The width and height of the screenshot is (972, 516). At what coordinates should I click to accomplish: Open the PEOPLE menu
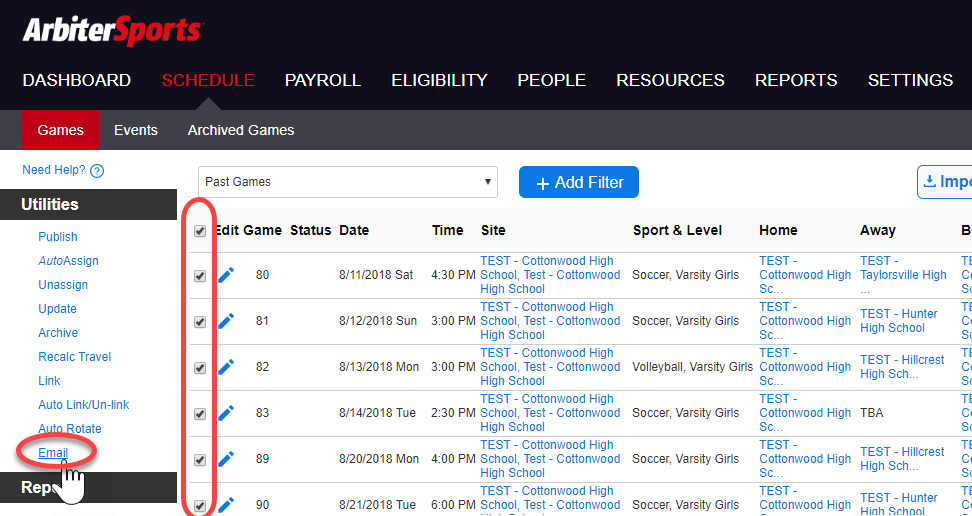tap(552, 80)
